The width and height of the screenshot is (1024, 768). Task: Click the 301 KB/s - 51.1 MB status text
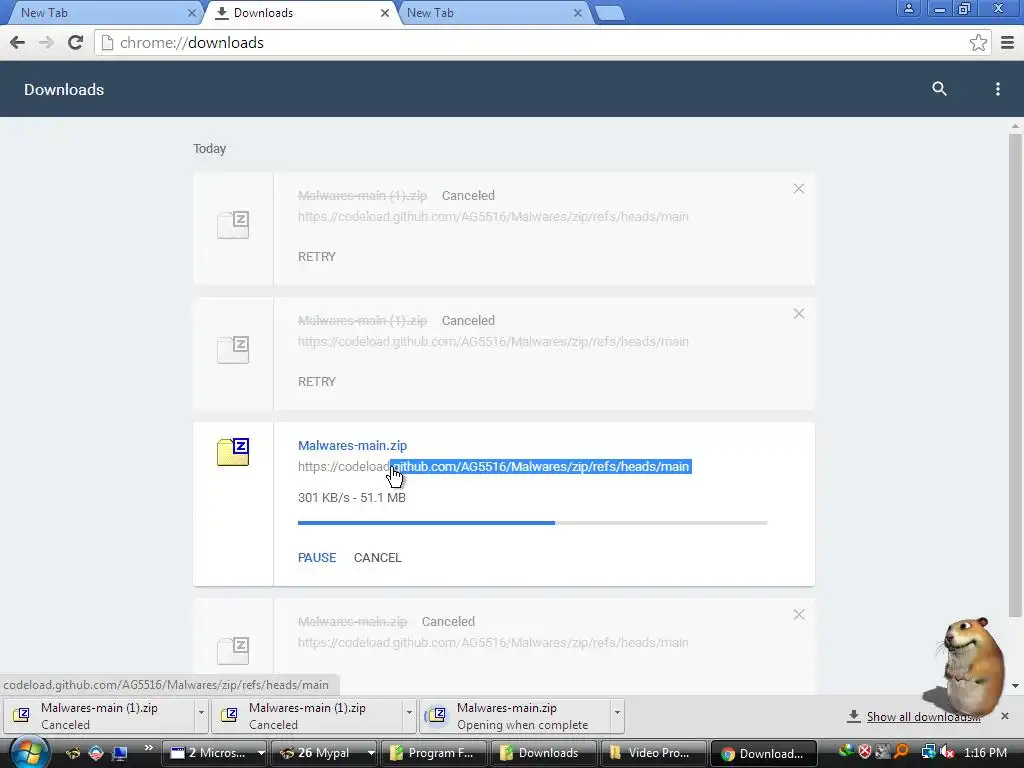pos(352,498)
